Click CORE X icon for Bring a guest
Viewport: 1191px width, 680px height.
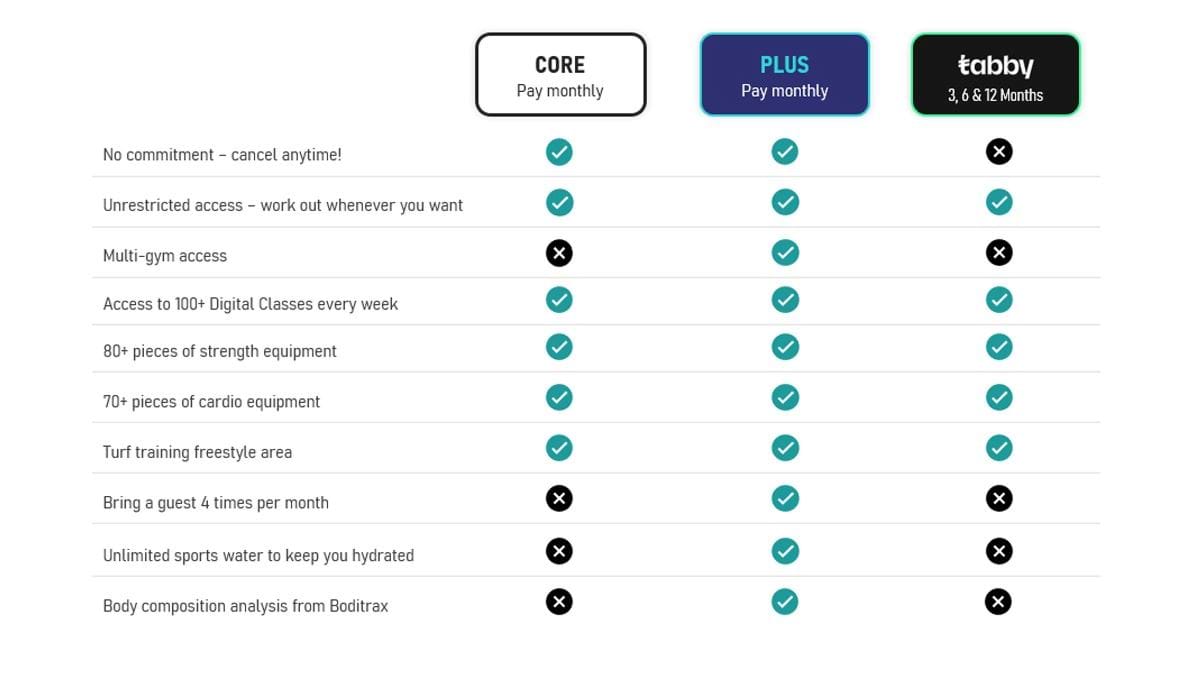pyautogui.click(x=559, y=498)
